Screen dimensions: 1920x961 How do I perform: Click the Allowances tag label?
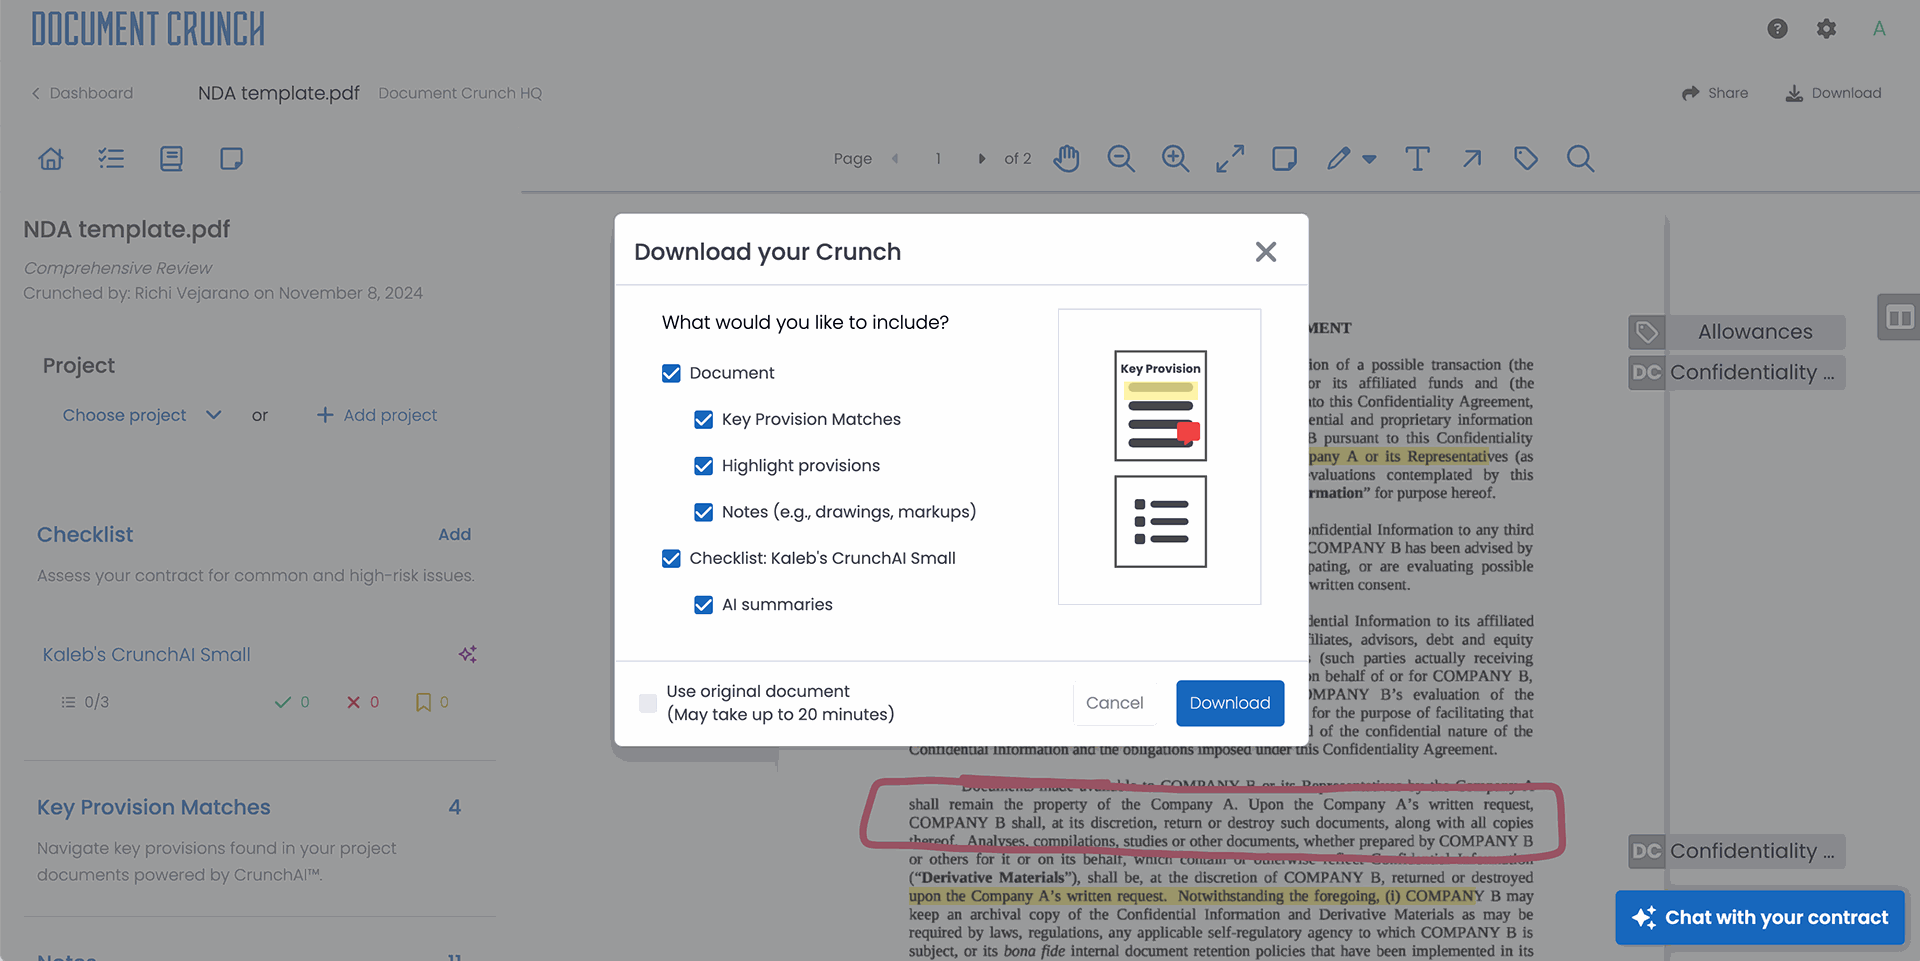tap(1737, 332)
